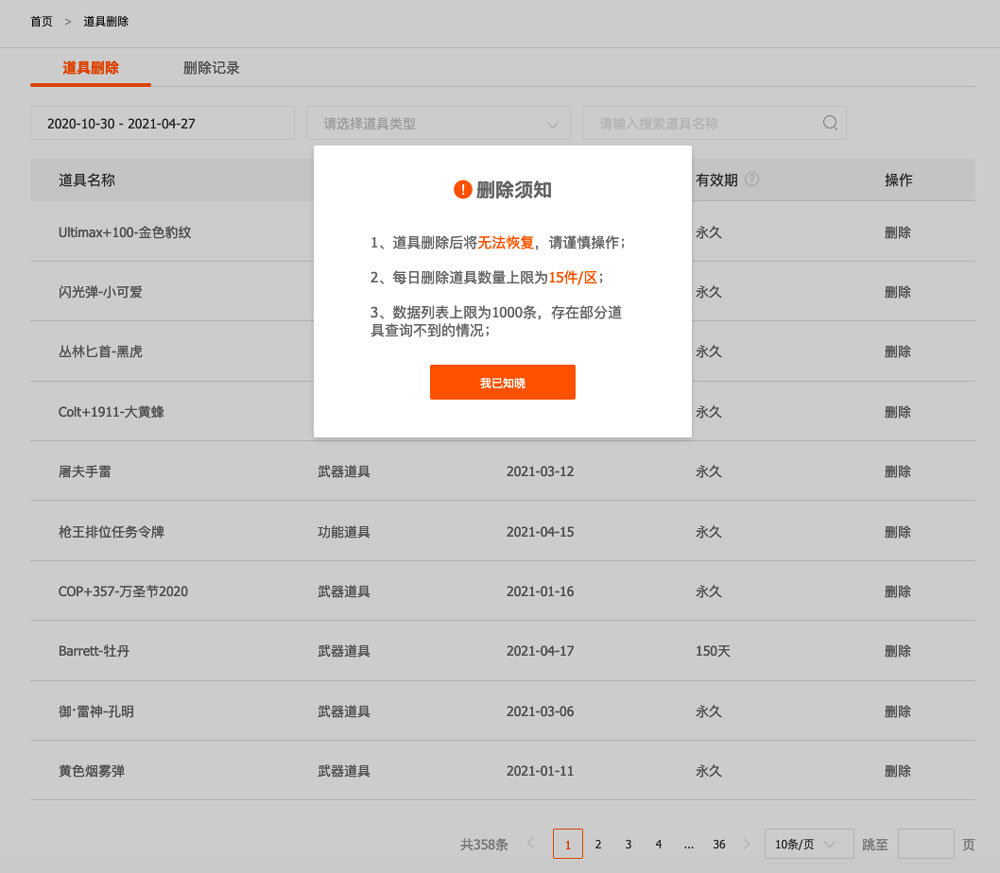Click the 15件/区 highlighted text
This screenshot has width=1000, height=873.
click(x=573, y=277)
